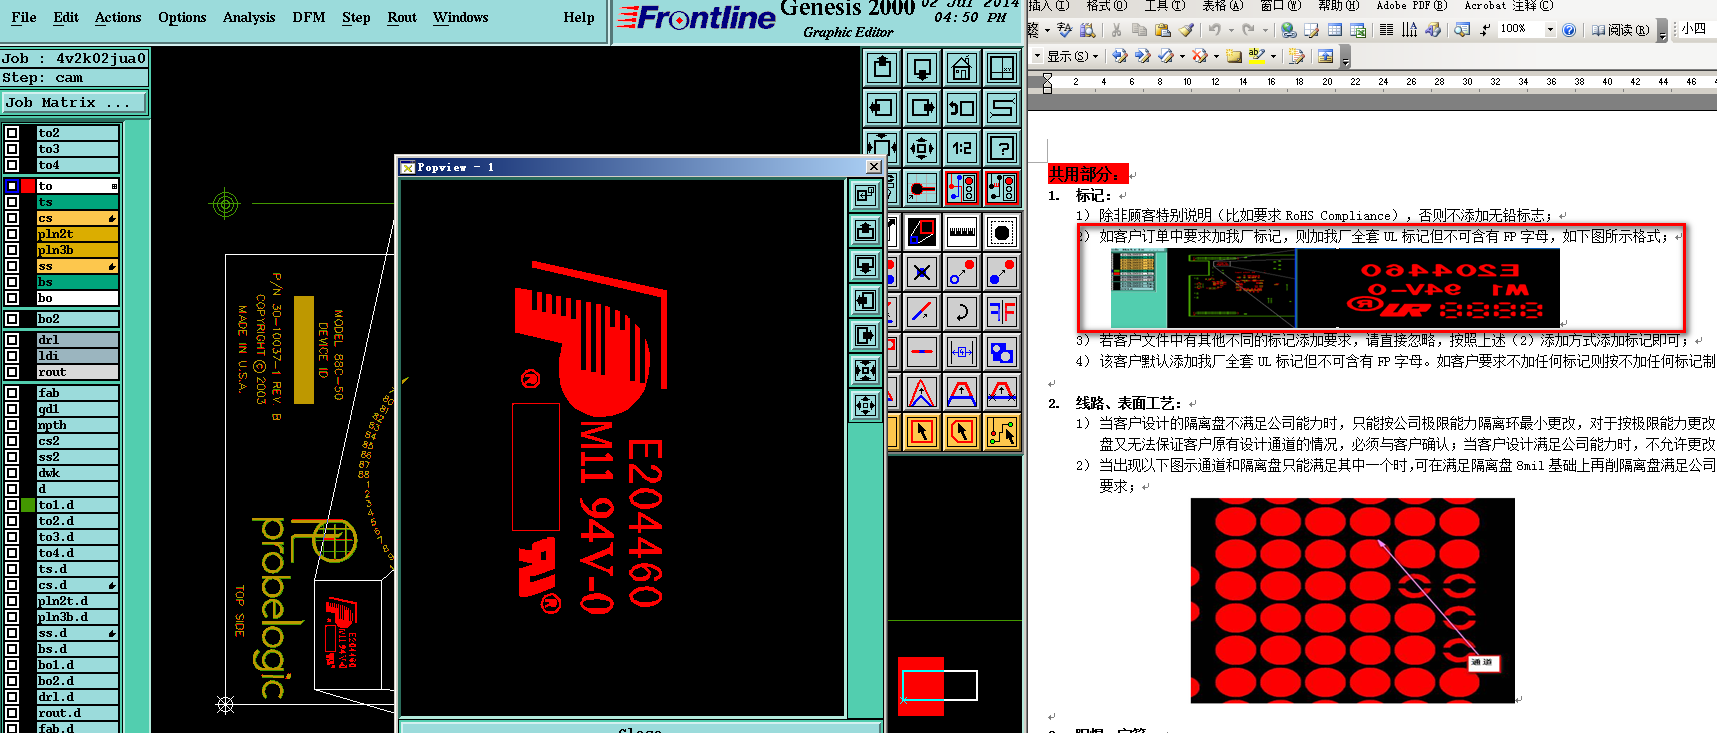Image resolution: width=1717 pixels, height=733 pixels.
Task: Open the DFM menu
Action: [x=309, y=17]
